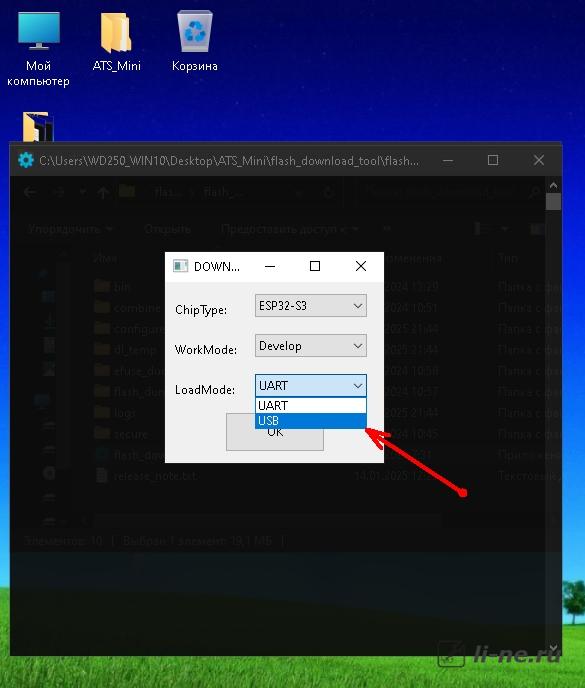Click the gear icon in console title bar
The image size is (585, 688).
[x=26, y=160]
